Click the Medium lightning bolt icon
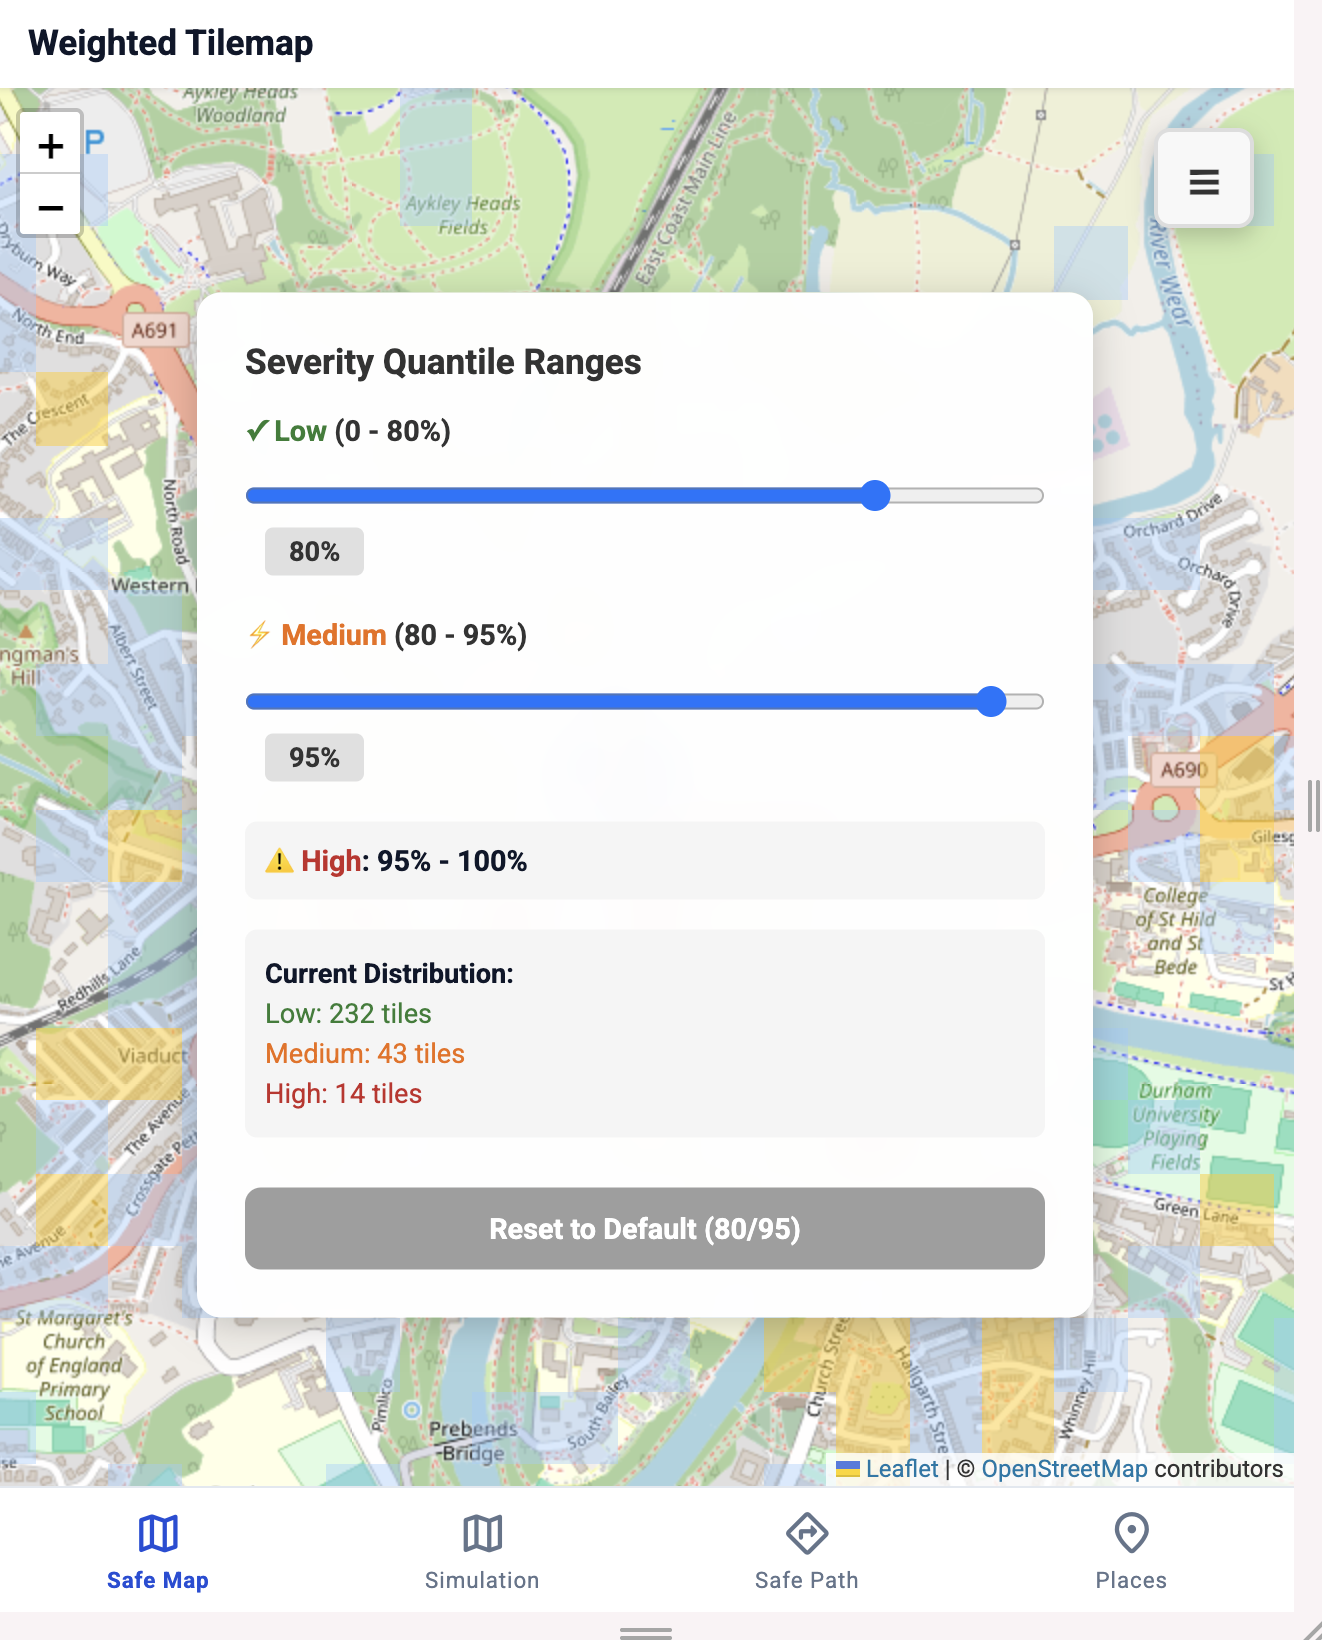The image size is (1322, 1640). [x=259, y=635]
